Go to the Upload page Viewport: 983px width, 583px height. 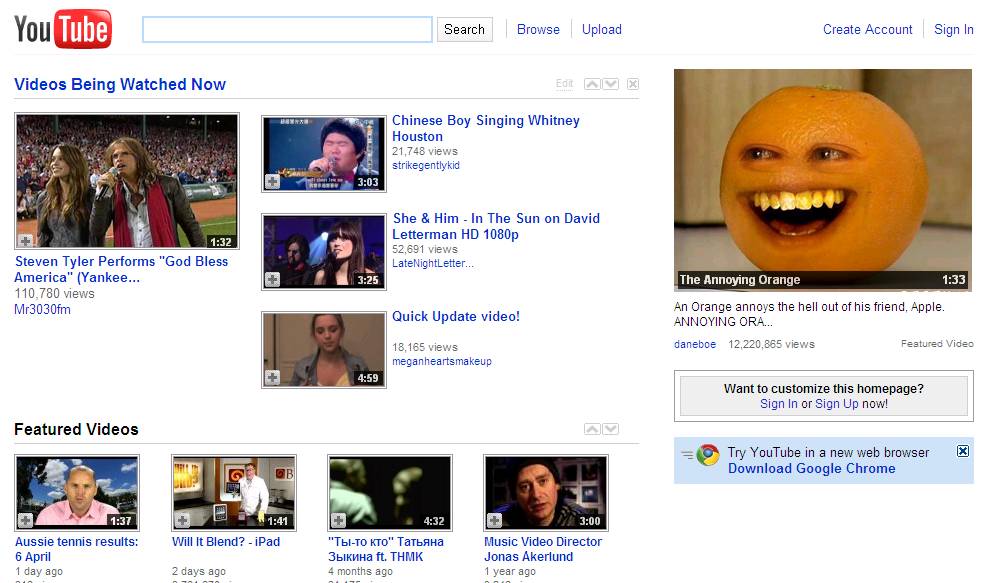click(602, 29)
